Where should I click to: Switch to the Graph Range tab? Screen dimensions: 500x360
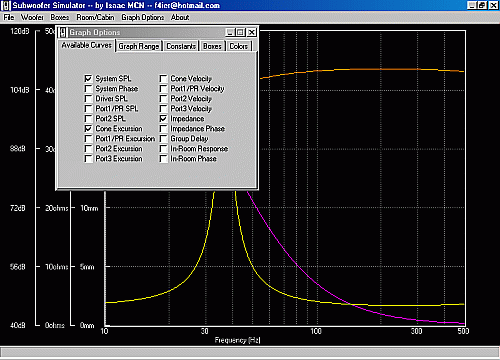point(139,46)
